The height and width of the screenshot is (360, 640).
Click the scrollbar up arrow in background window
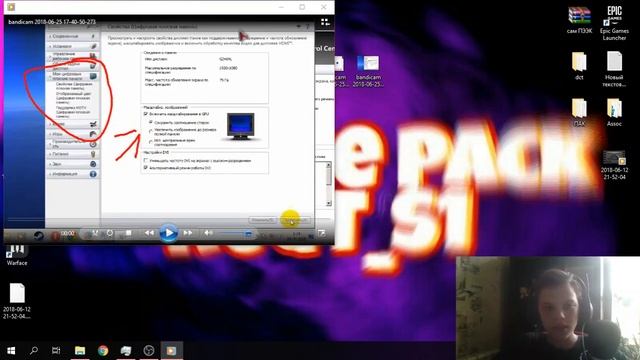click(329, 165)
